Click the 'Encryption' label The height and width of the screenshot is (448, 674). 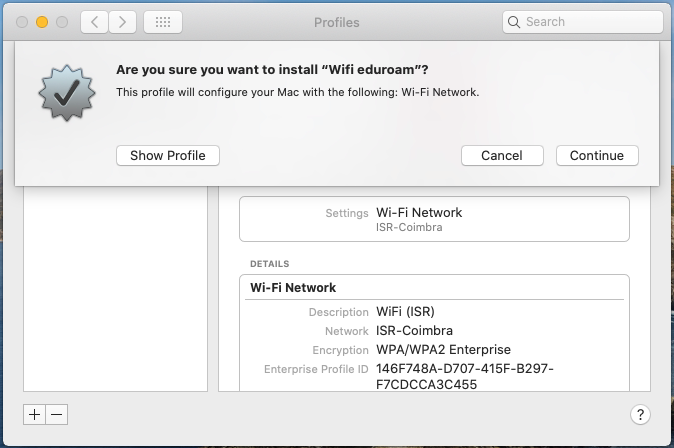click(340, 350)
